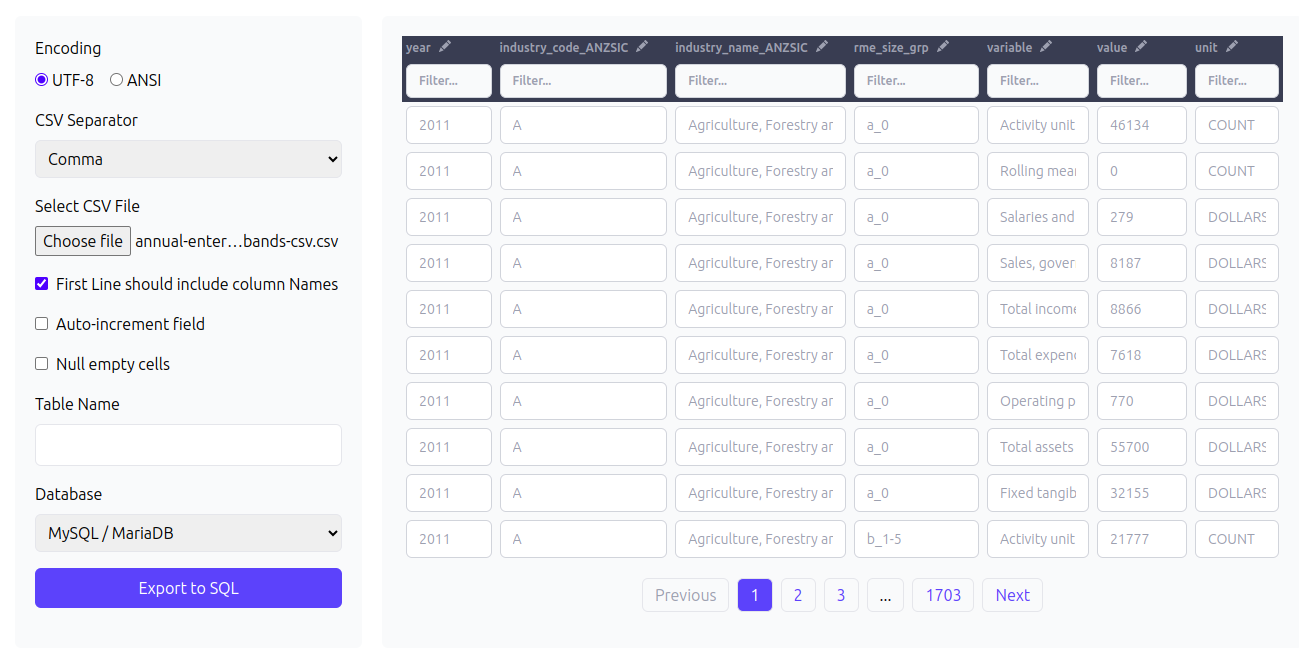This screenshot has width=1299, height=661.
Task: Select the UTF-8 encoding radio button
Action: (41, 80)
